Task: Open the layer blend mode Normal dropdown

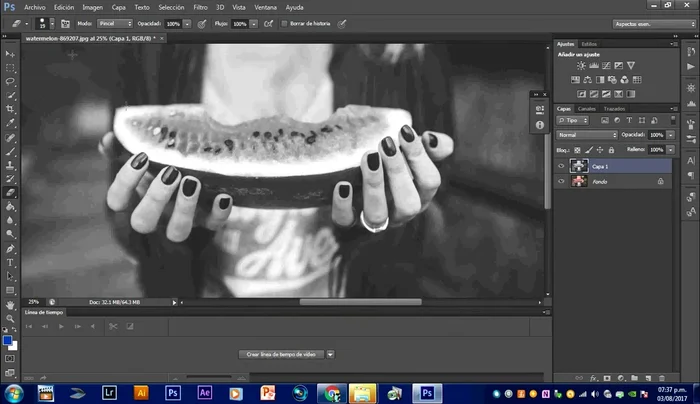Action: [x=586, y=134]
